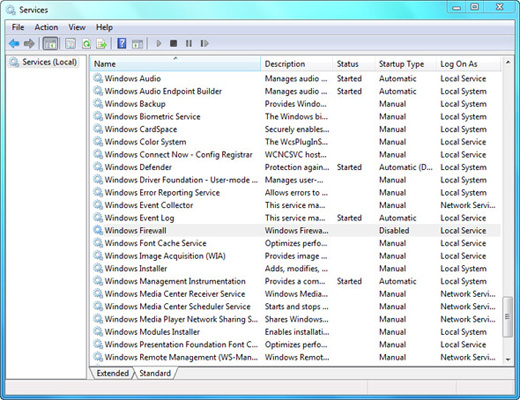
Task: Switch to the Standard tab
Action: click(x=155, y=373)
